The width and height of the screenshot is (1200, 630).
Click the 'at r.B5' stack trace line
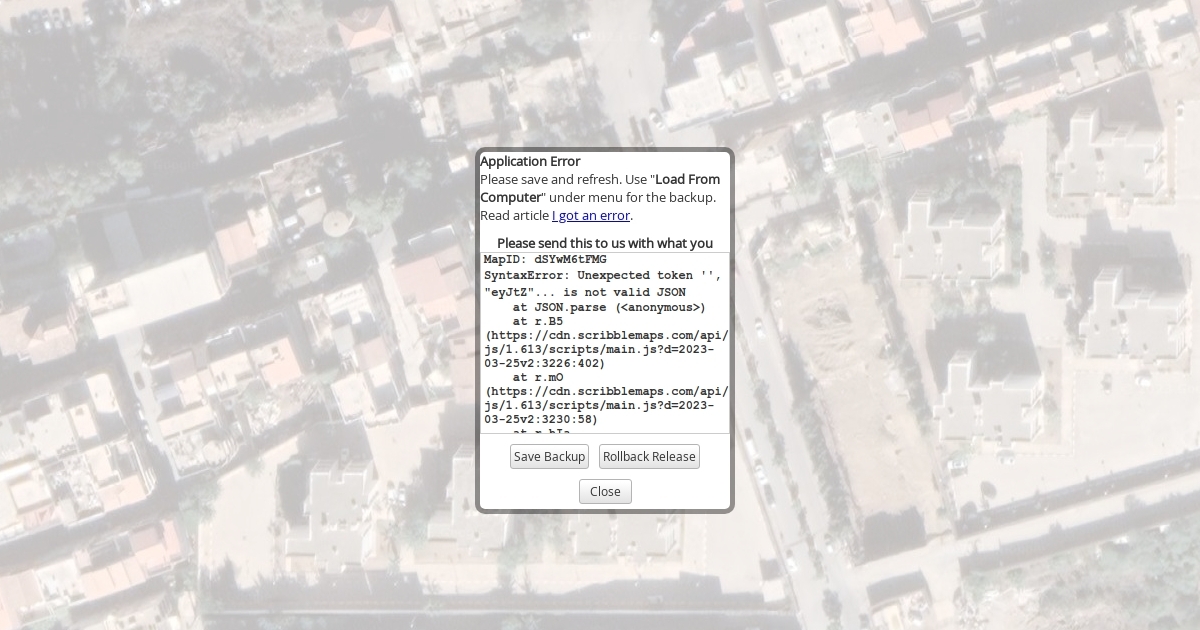tap(537, 322)
